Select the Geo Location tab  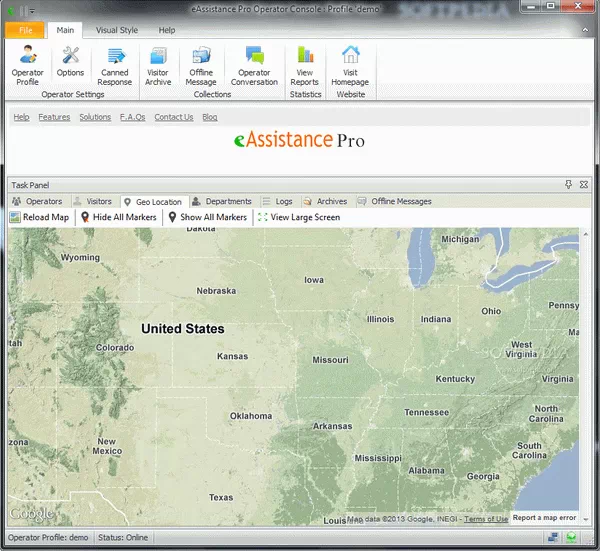pos(153,202)
